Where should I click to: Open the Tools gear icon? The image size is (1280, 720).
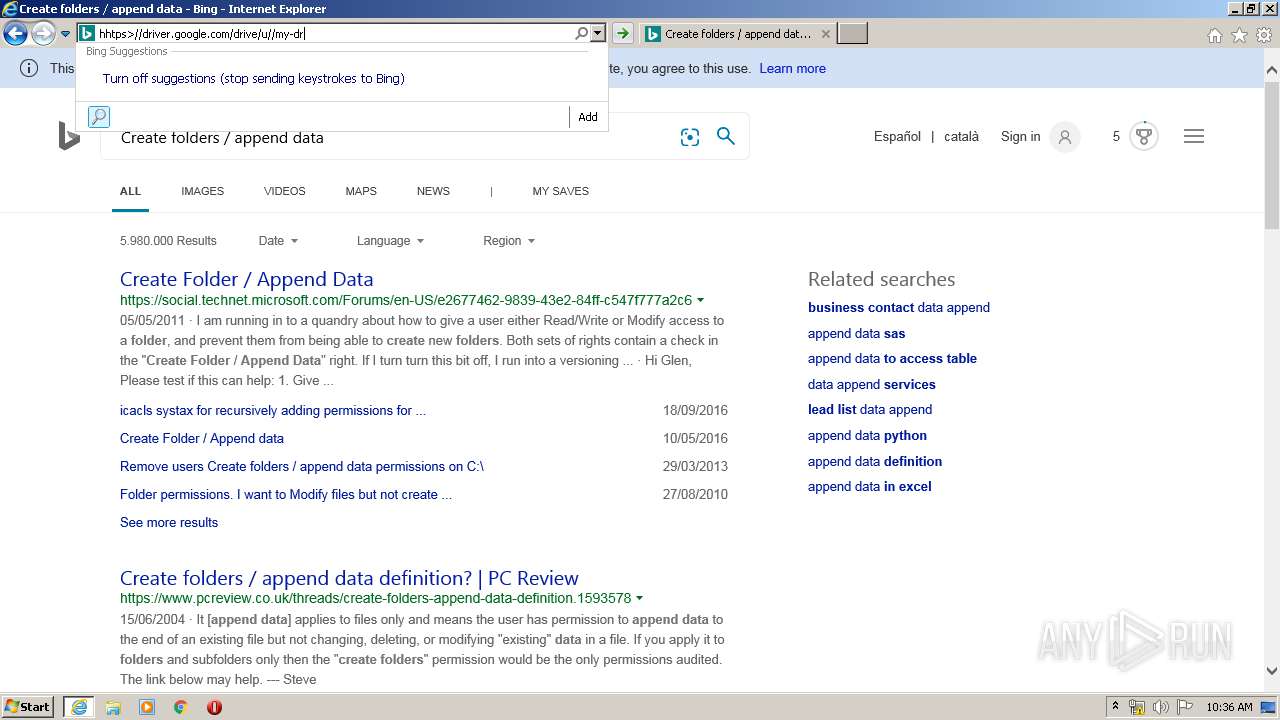coord(1264,35)
